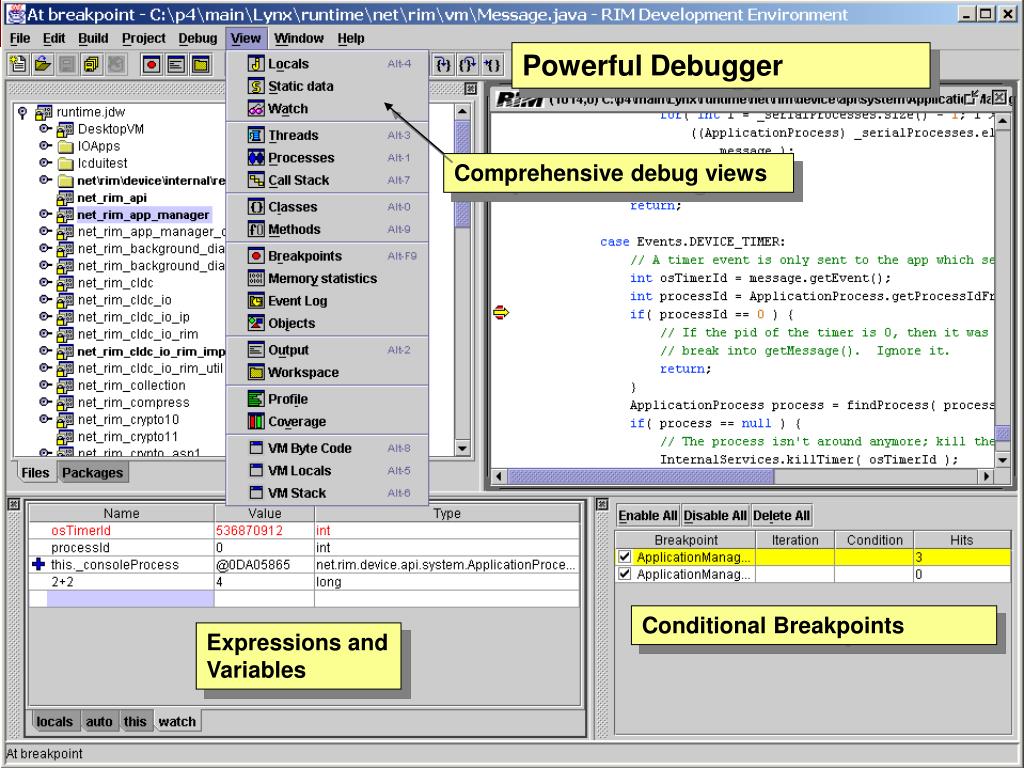Click the Threads menu icon
The width and height of the screenshot is (1024, 768).
click(x=256, y=135)
